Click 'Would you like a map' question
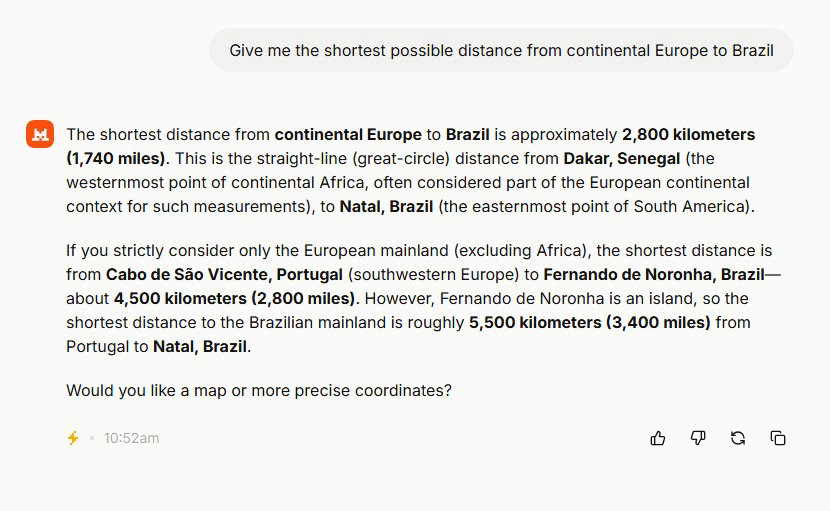This screenshot has height=511, width=830. pos(258,390)
